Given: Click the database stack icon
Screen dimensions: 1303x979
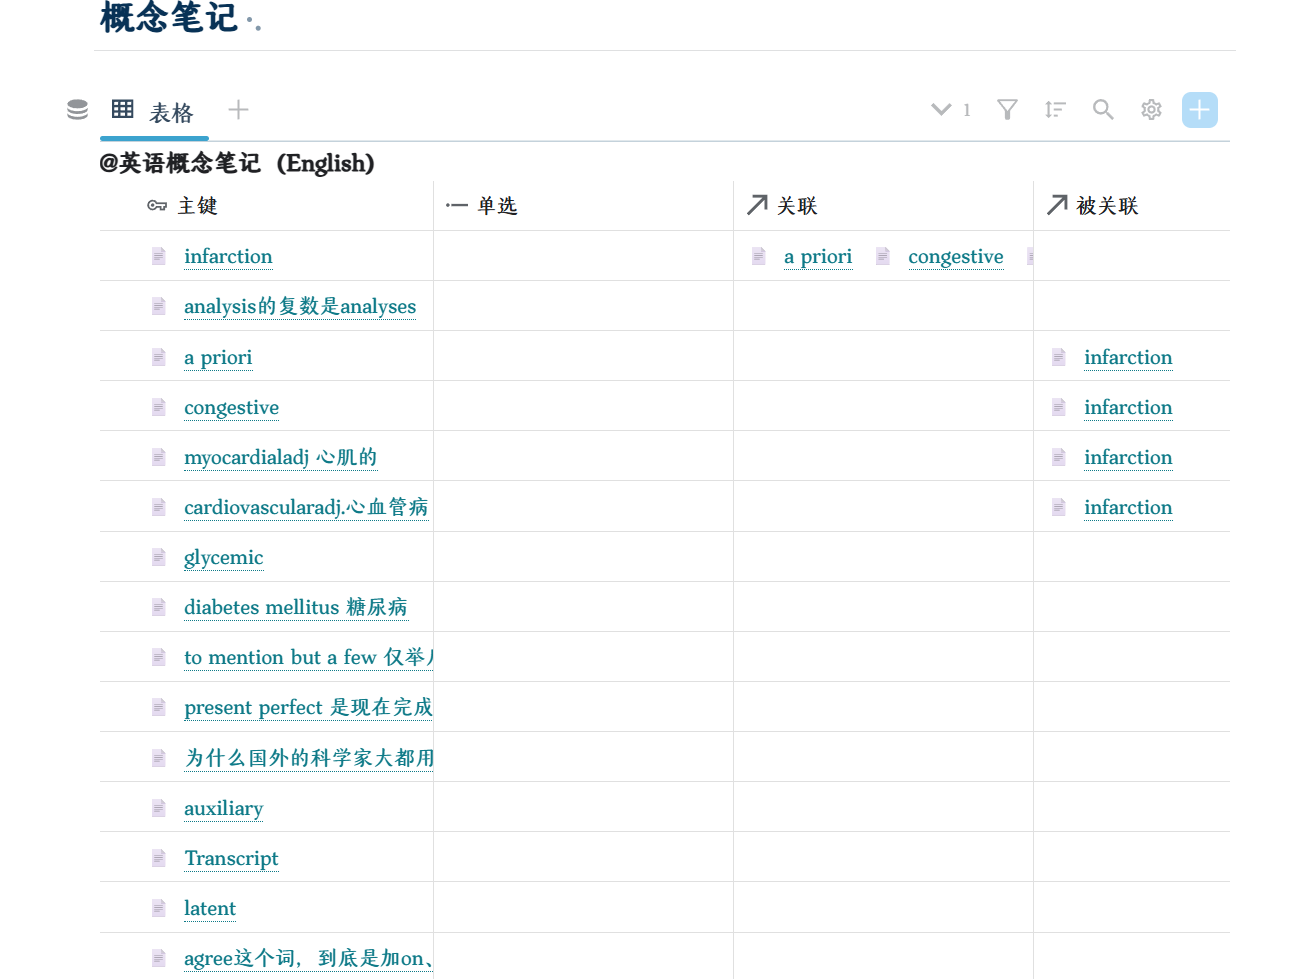Looking at the screenshot, I should (77, 110).
